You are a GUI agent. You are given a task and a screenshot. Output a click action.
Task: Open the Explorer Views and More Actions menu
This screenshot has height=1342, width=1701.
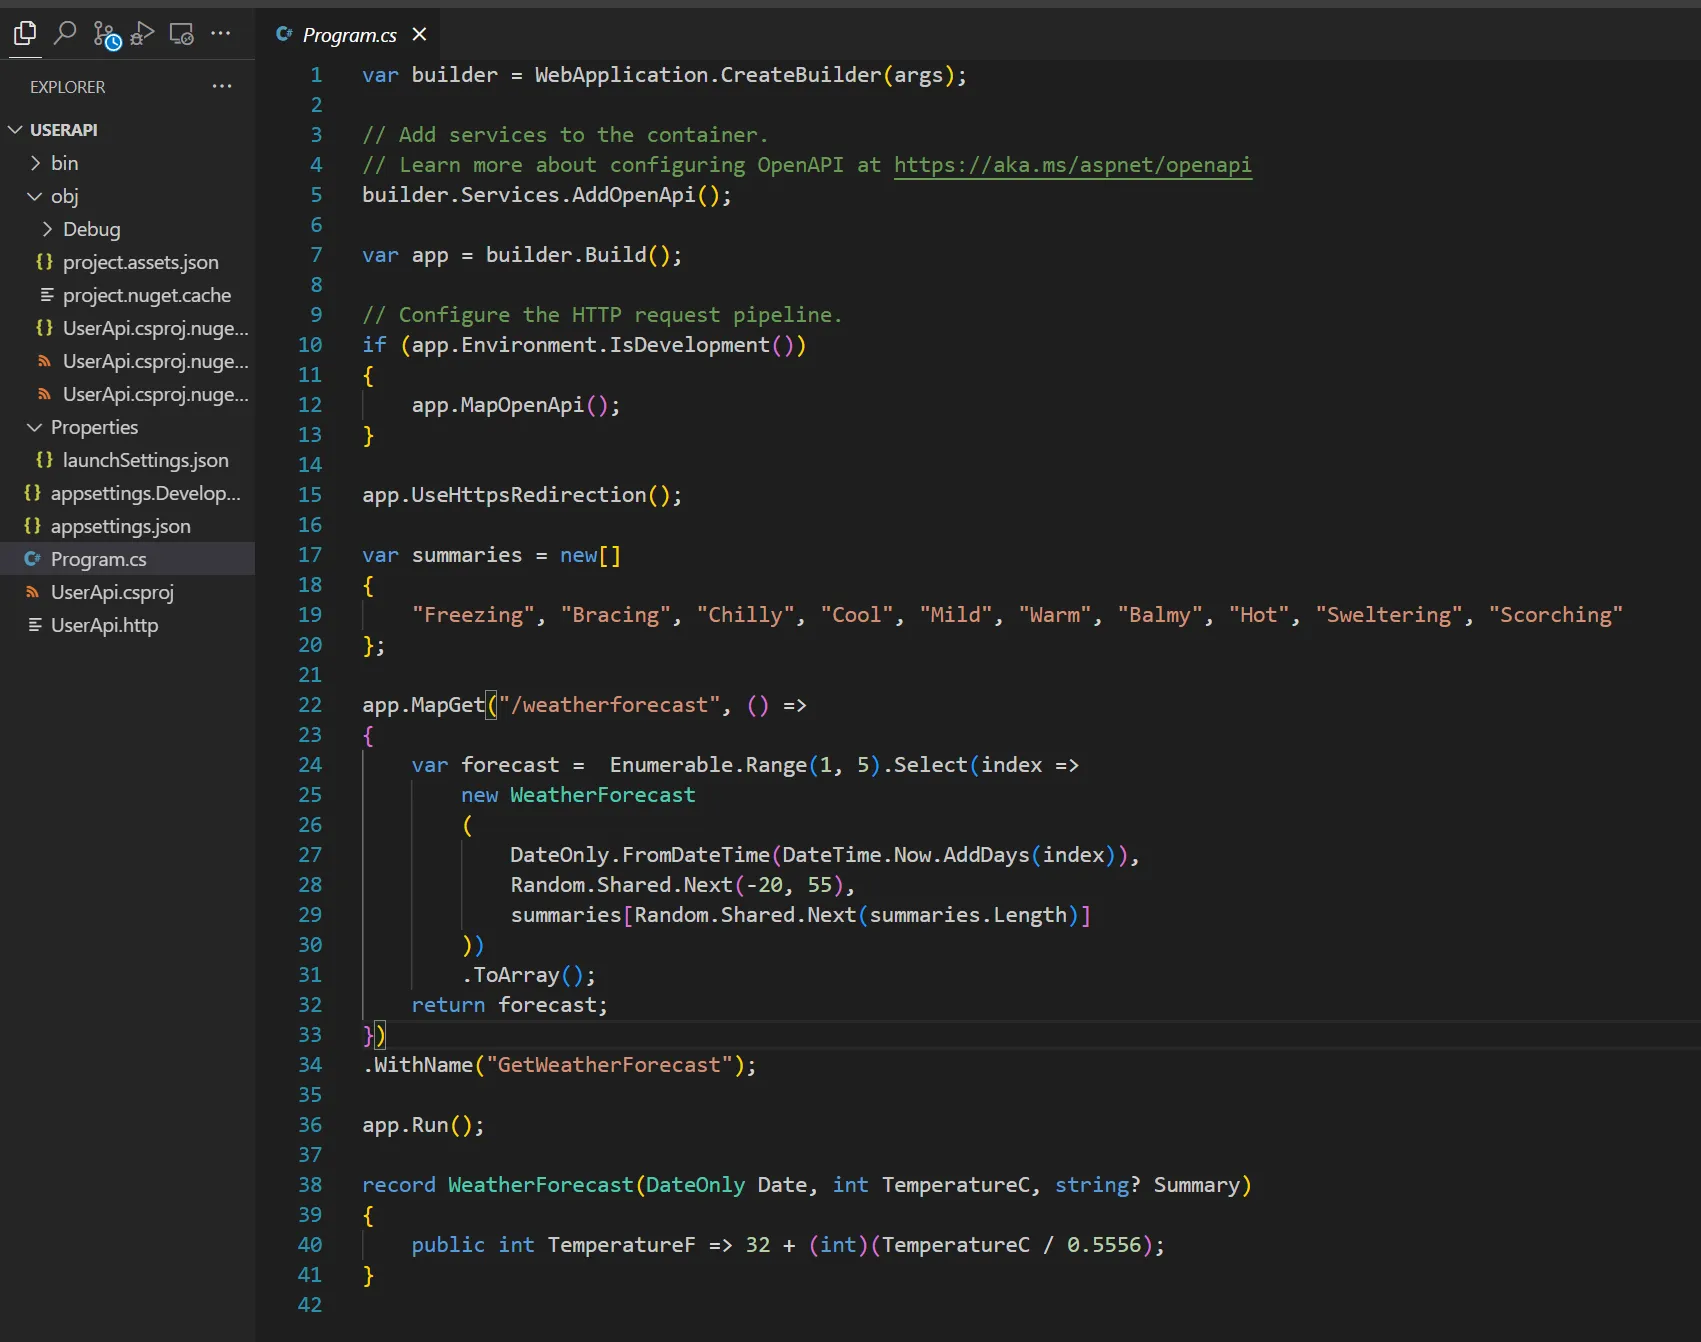222,86
